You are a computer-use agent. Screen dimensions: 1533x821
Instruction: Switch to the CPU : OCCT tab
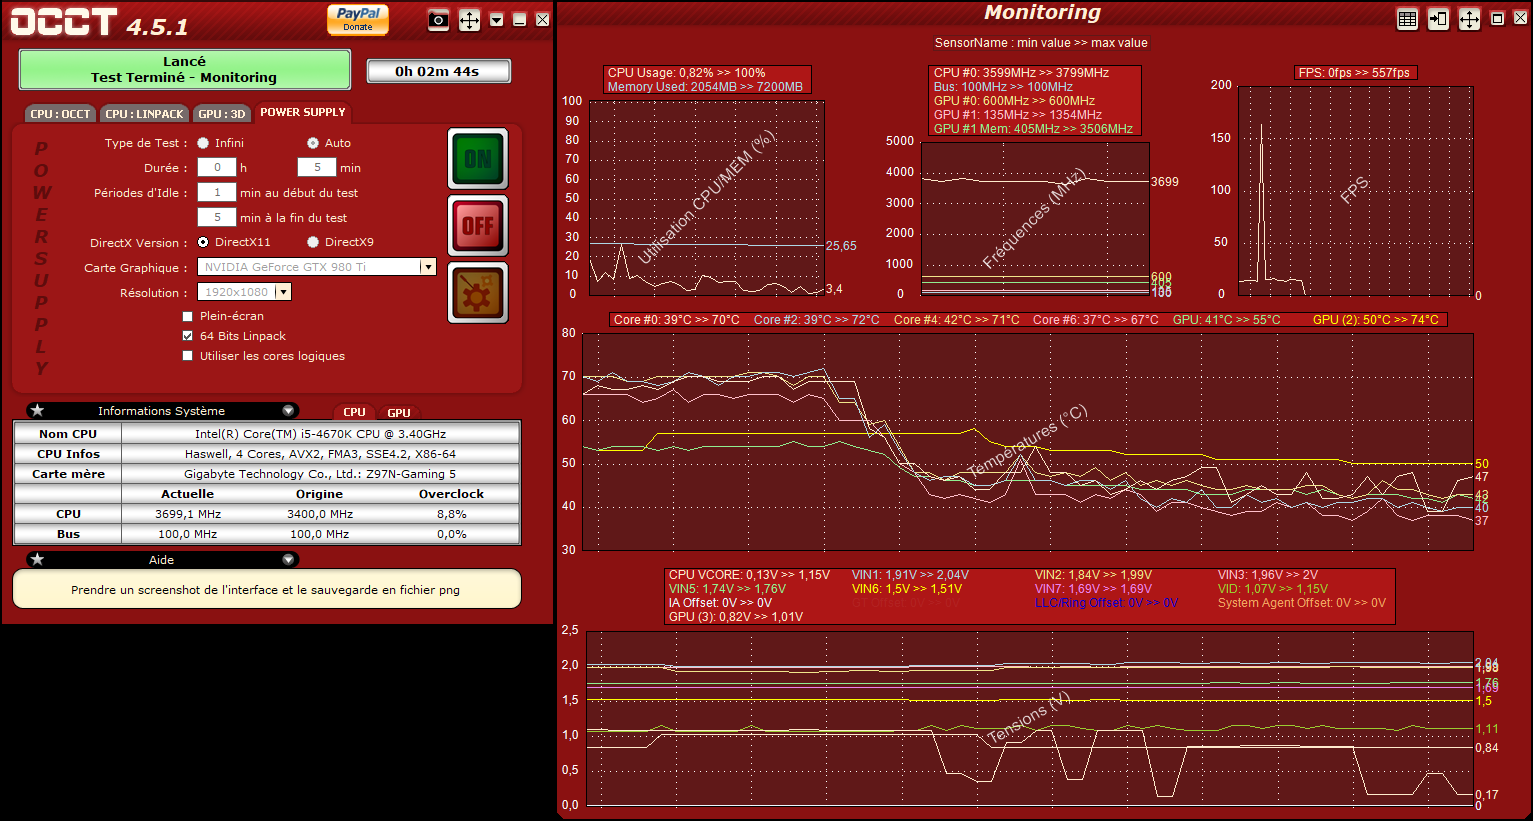pyautogui.click(x=60, y=114)
